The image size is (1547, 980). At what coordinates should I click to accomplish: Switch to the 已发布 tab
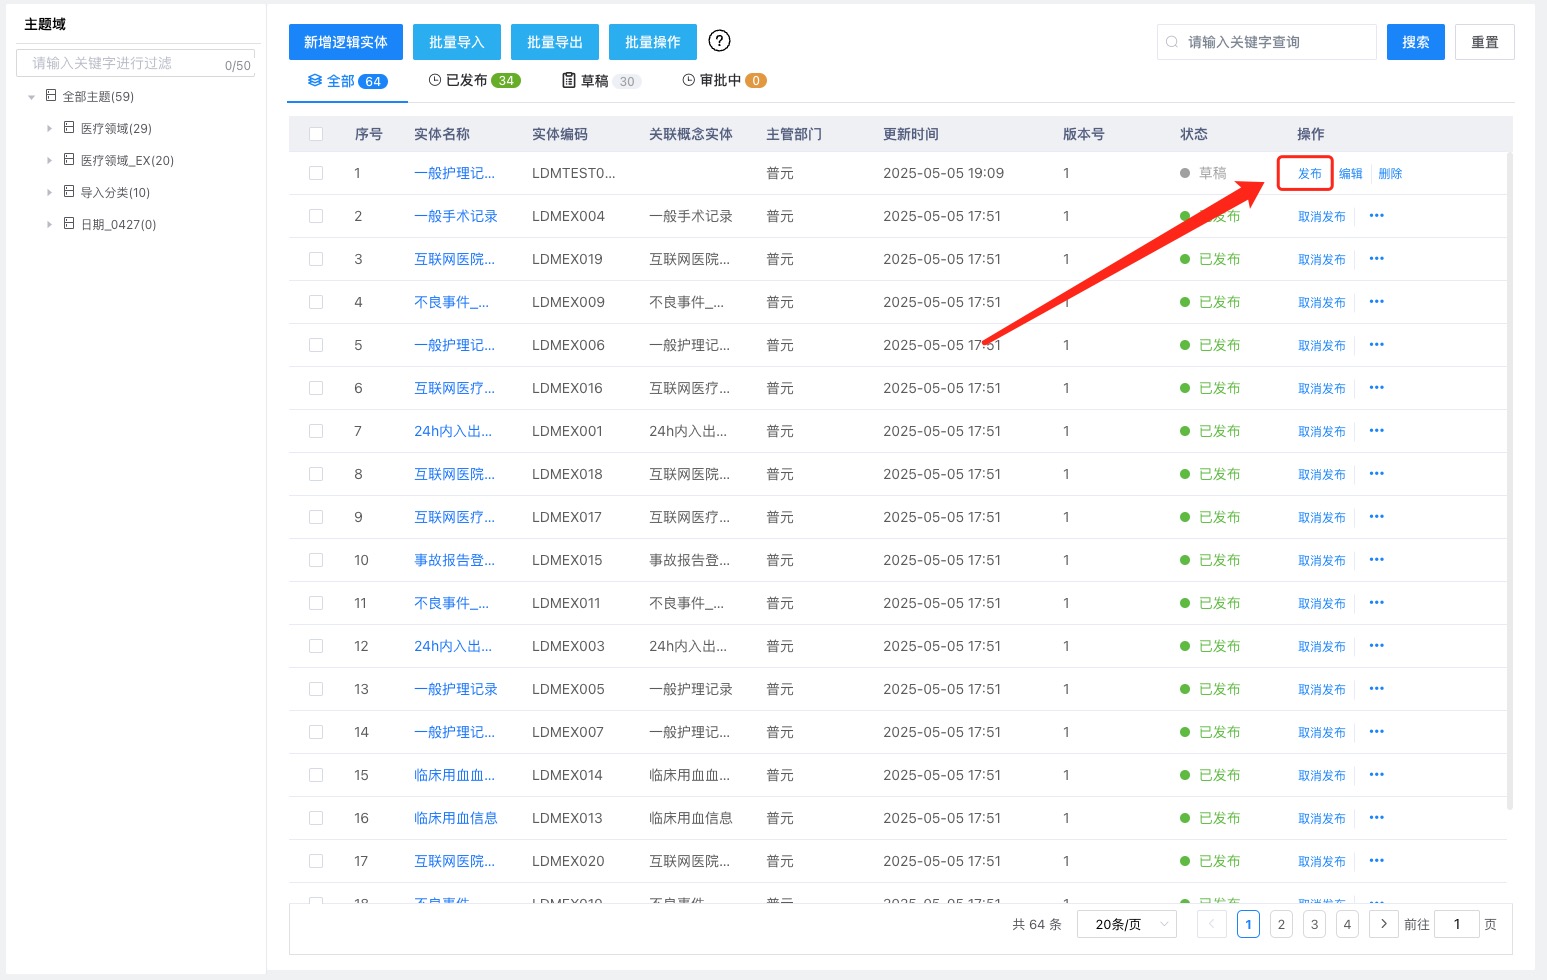(x=474, y=81)
